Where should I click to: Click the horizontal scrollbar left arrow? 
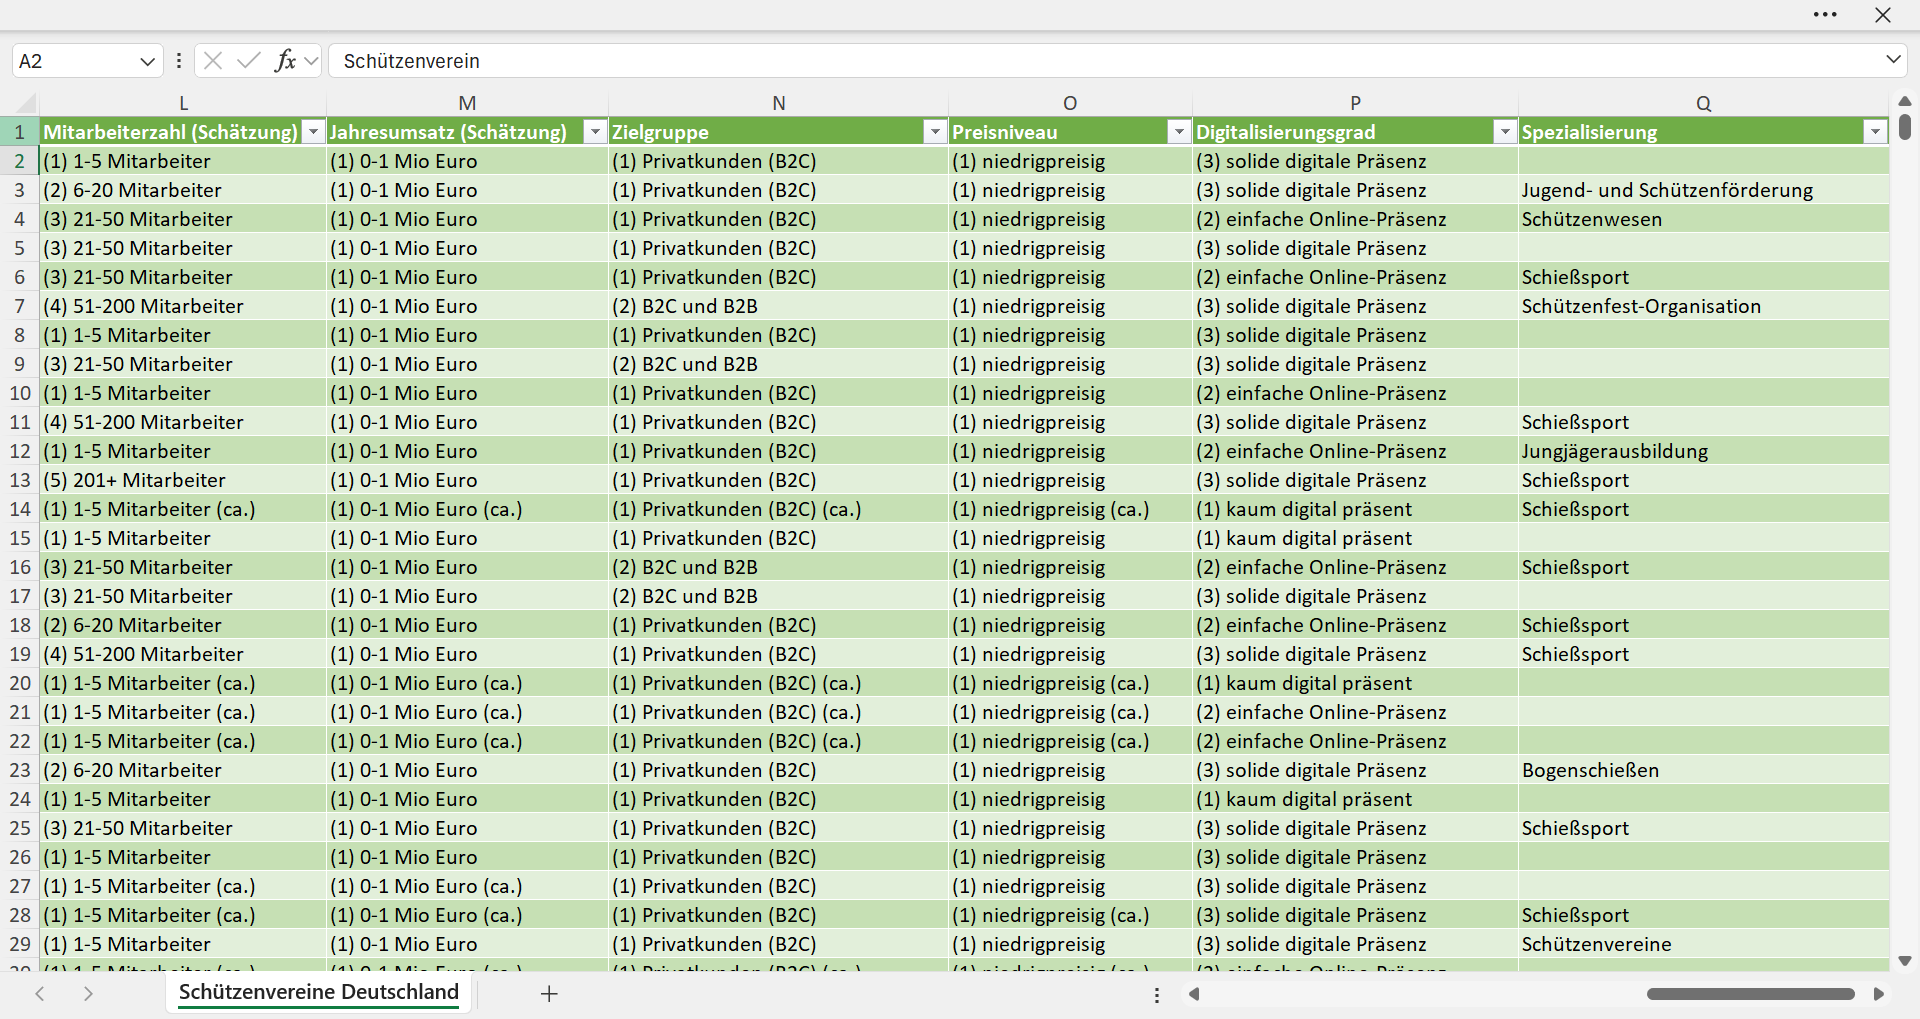tap(1193, 994)
